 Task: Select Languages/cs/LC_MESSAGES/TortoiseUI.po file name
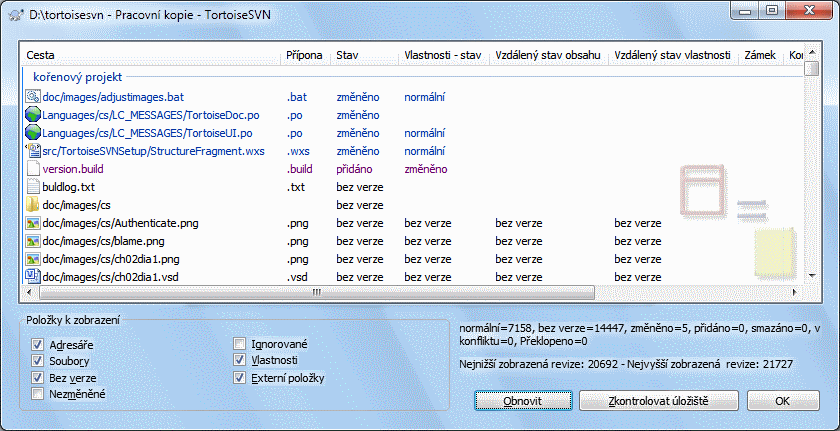point(147,133)
